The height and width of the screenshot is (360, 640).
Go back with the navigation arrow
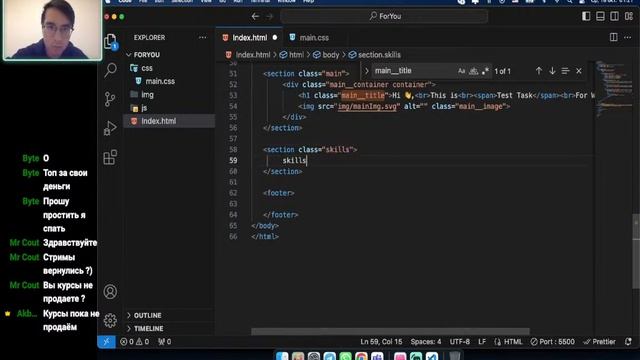pos(256,16)
